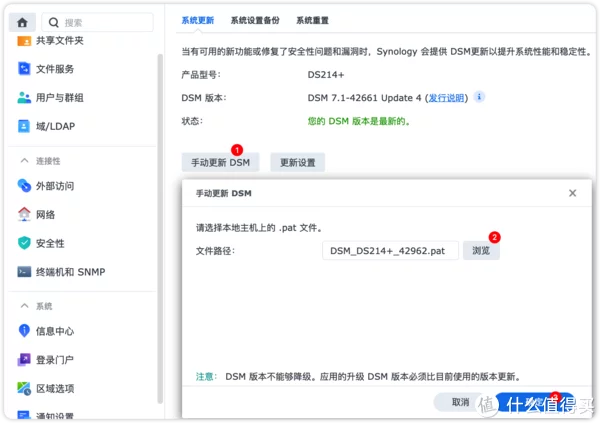
Task: Select the 终端机和 SNMP sidebar label
Action: pyautogui.click(x=70, y=272)
